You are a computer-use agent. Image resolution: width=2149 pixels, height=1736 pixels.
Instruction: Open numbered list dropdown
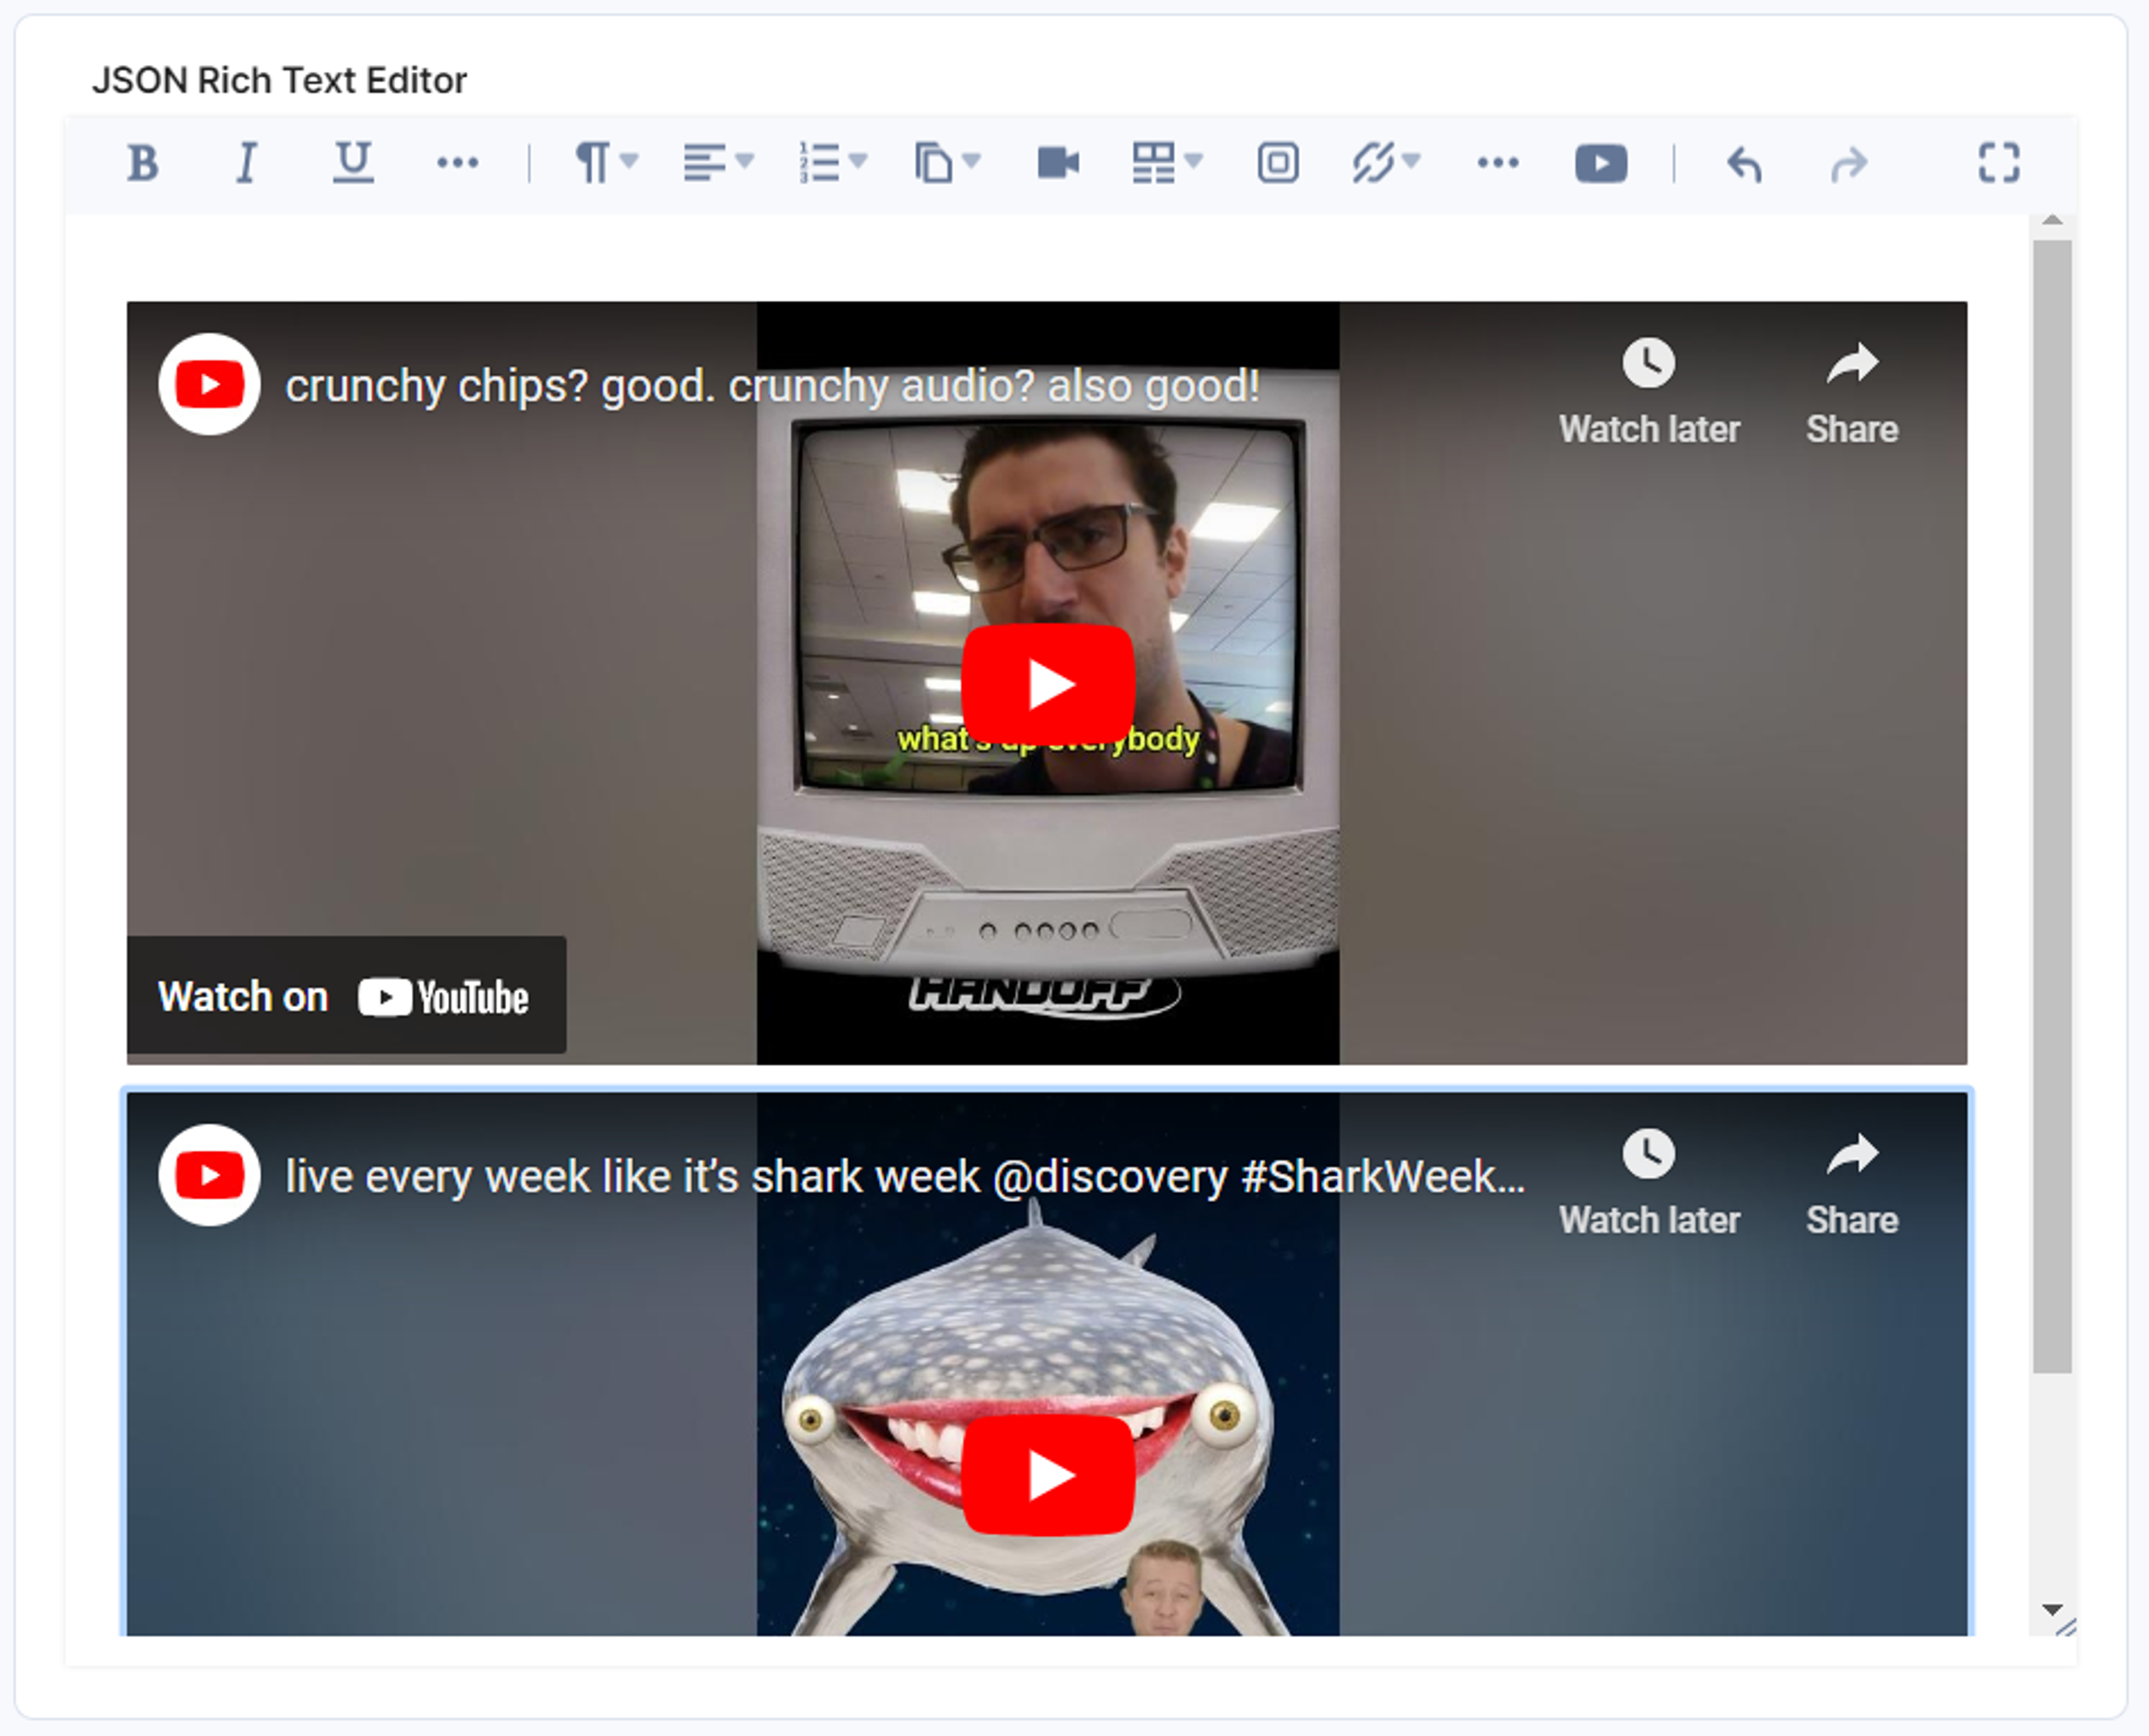tap(833, 163)
